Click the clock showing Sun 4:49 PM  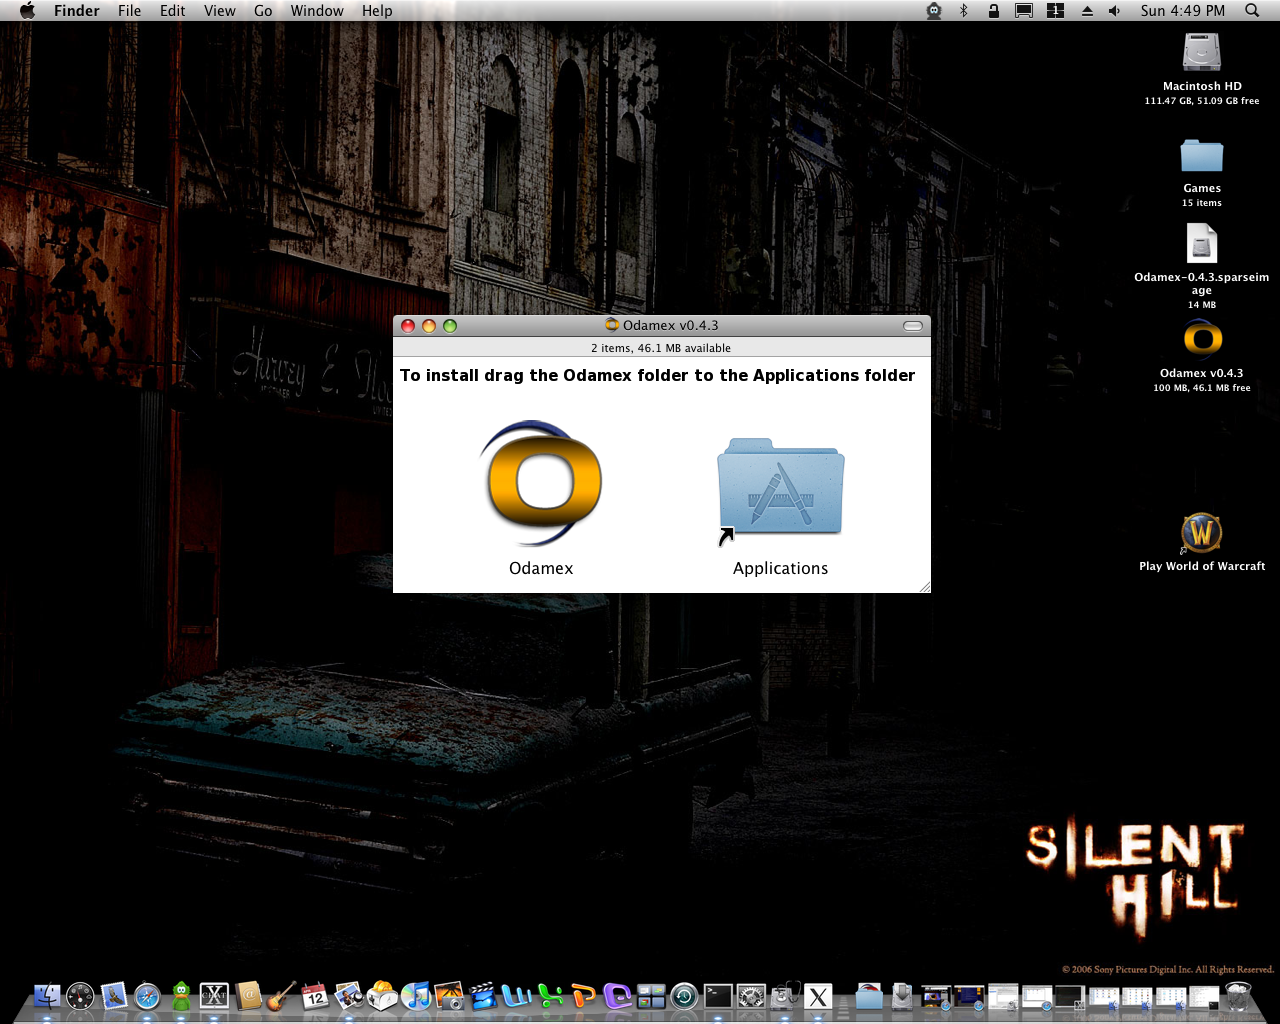pyautogui.click(x=1182, y=11)
